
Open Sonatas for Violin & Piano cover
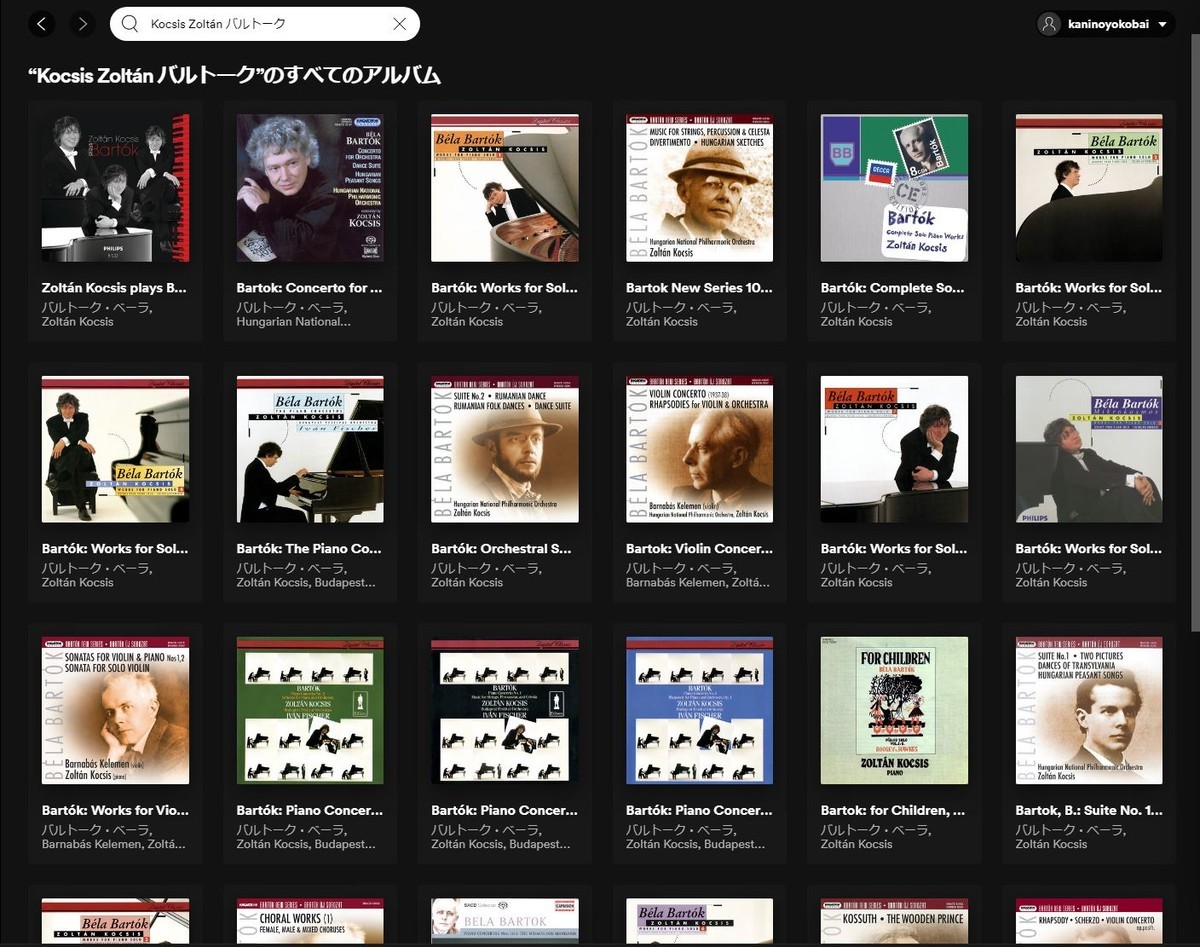115,711
